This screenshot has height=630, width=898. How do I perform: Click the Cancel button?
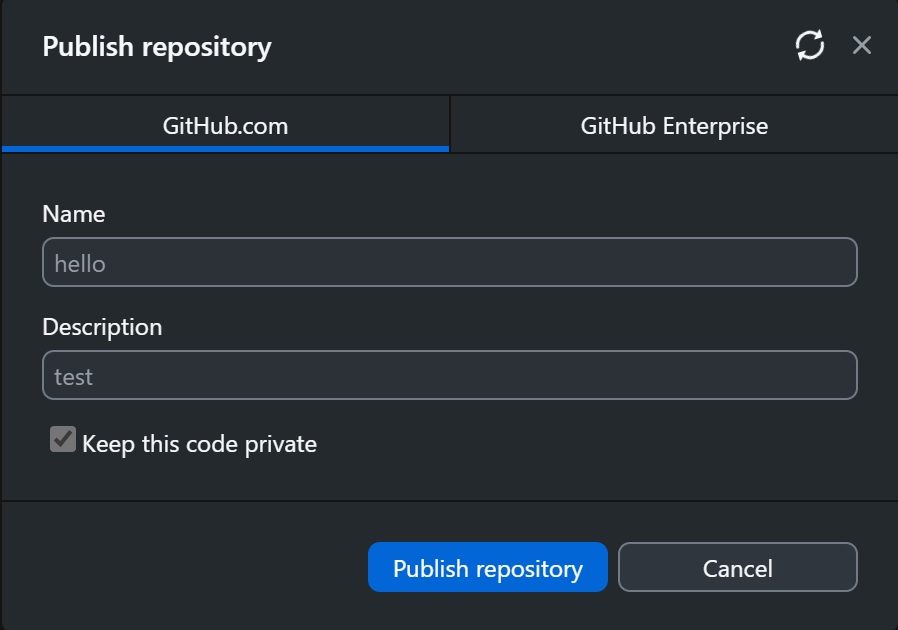tap(737, 568)
